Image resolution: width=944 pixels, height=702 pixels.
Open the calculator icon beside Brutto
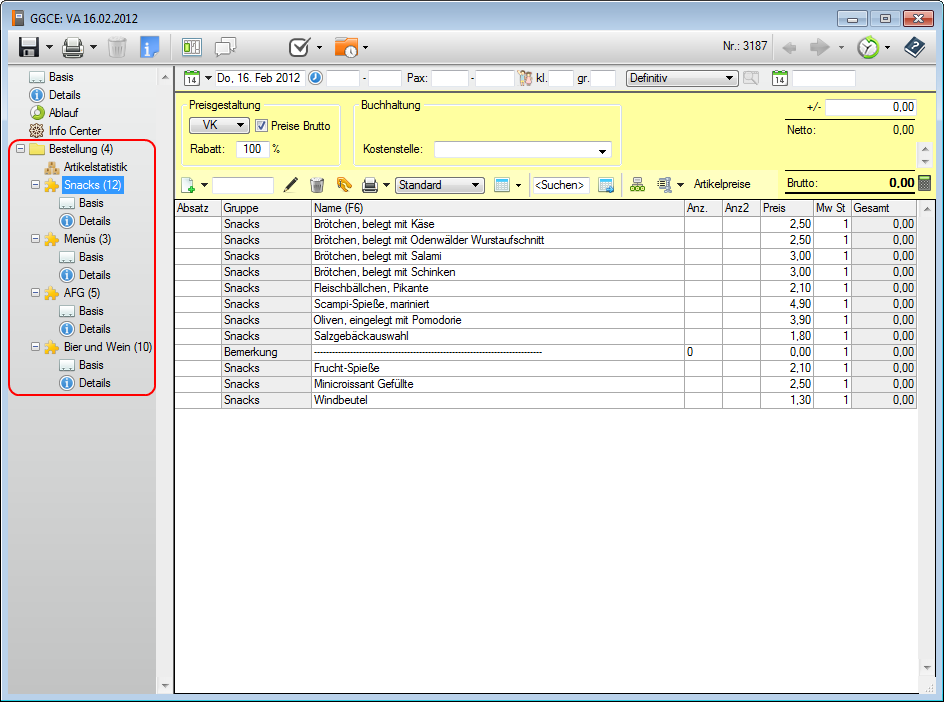coord(924,183)
